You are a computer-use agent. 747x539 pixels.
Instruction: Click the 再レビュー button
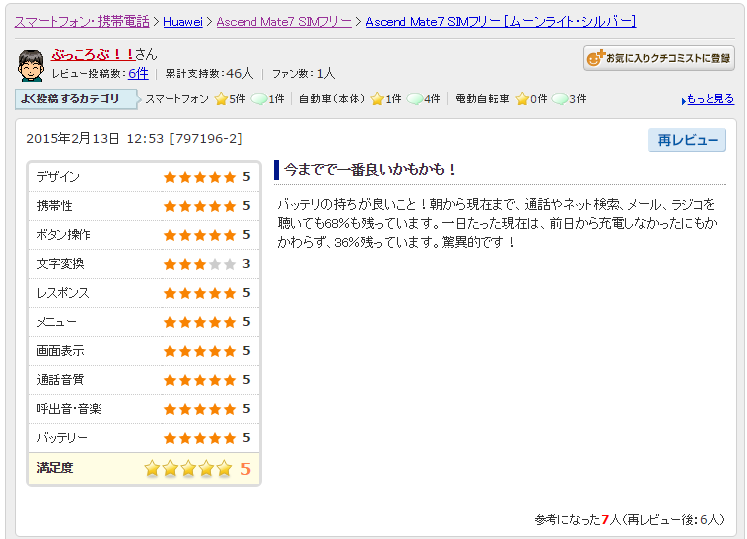pyautogui.click(x=687, y=140)
